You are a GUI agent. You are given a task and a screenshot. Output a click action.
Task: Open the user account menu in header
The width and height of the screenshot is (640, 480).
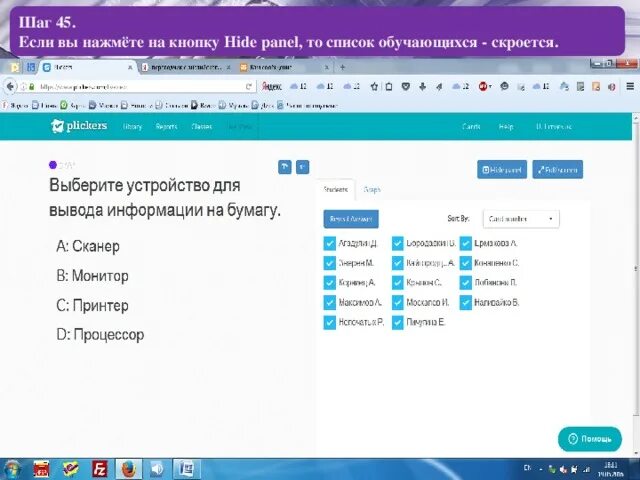(x=553, y=127)
